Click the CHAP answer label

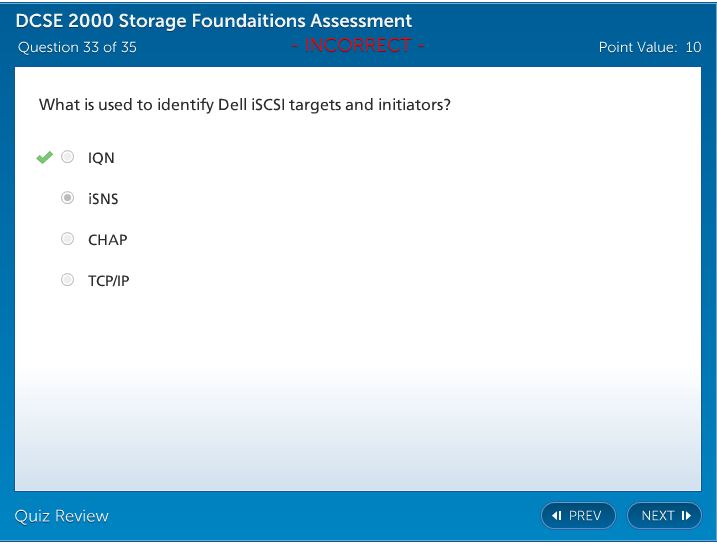107,240
